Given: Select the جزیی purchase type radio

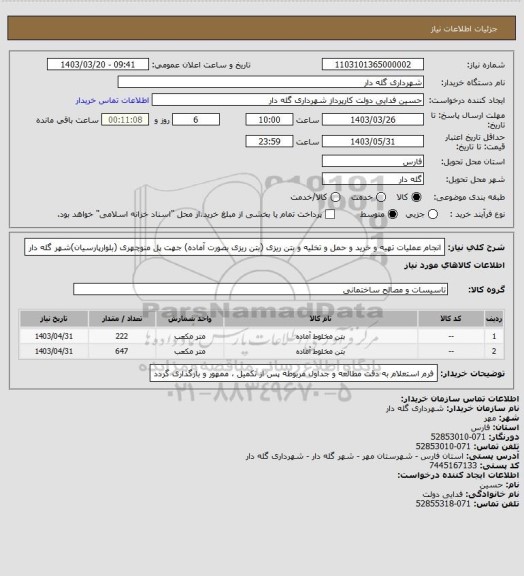Looking at the screenshot, I should [x=433, y=214].
